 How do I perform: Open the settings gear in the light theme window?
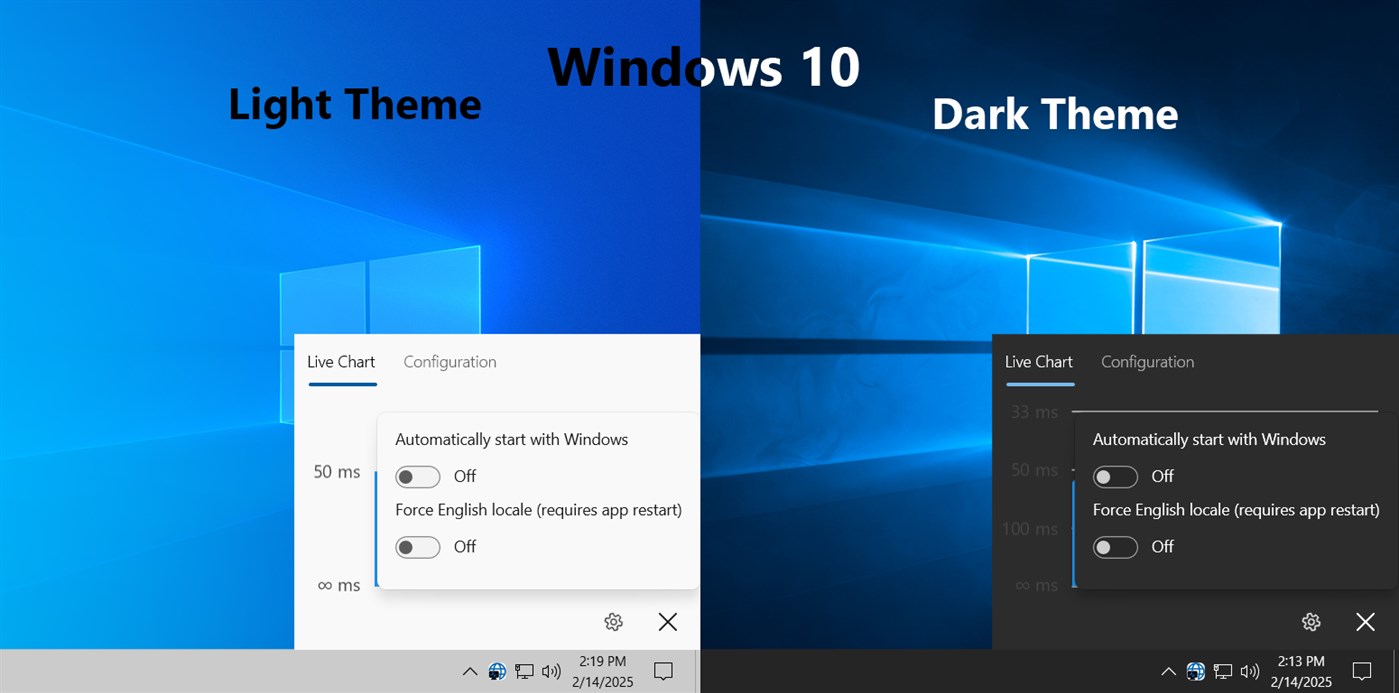[613, 621]
